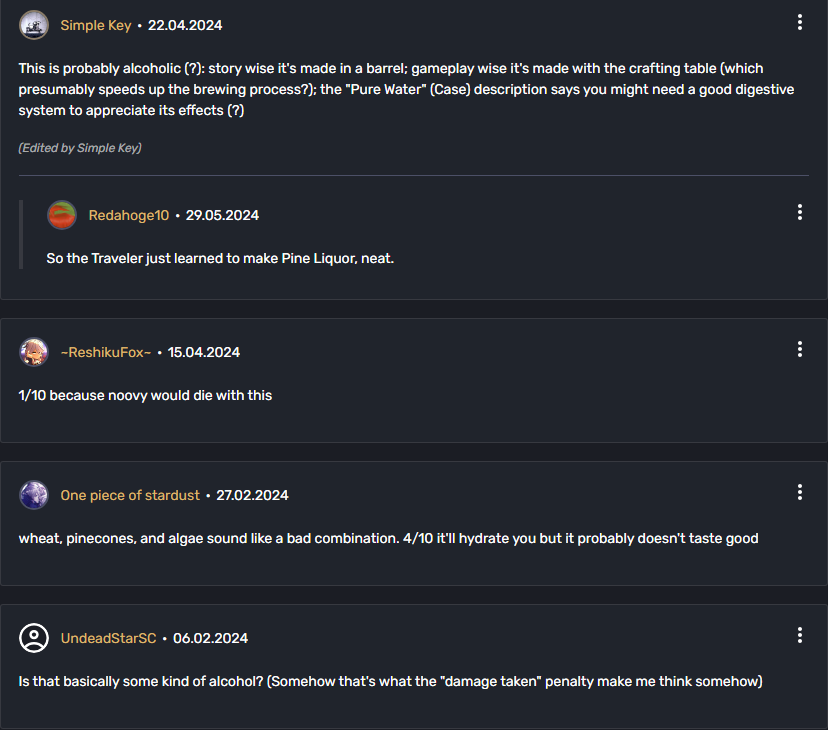
Task: Open three-dot menu on UndeadStarSC's comment
Action: (799, 635)
